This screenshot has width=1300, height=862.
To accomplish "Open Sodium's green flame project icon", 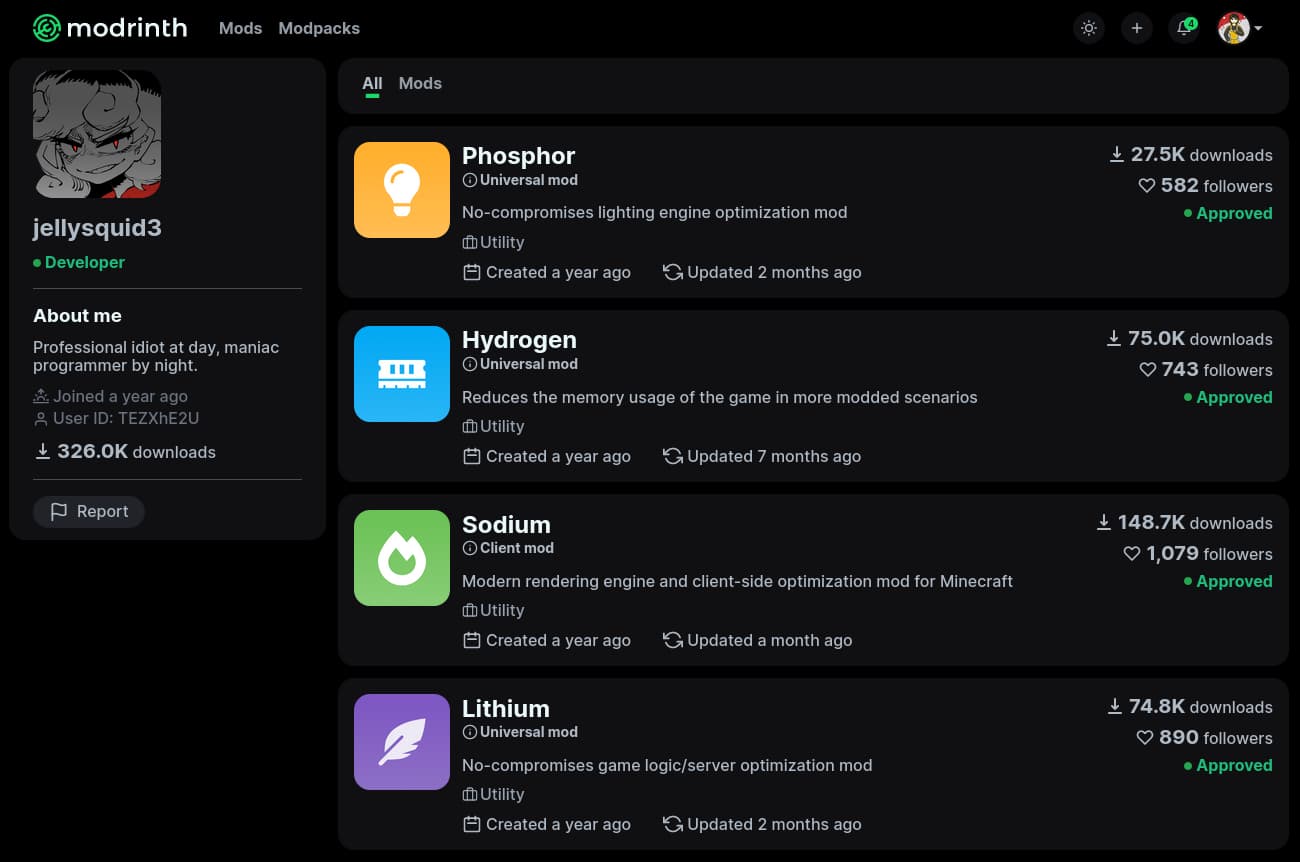I will 401,557.
